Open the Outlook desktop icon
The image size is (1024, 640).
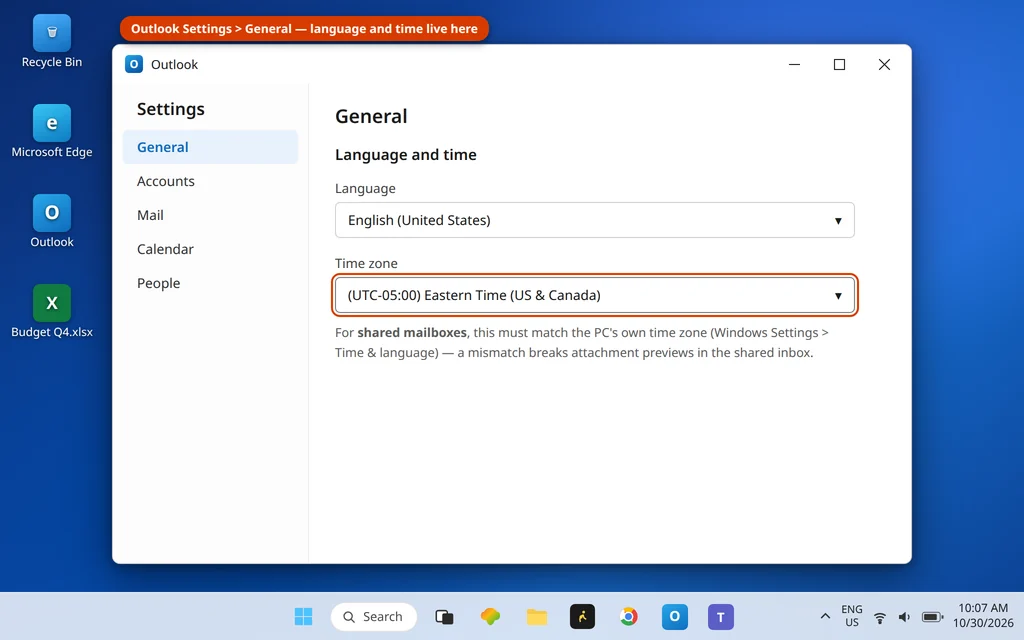click(52, 221)
